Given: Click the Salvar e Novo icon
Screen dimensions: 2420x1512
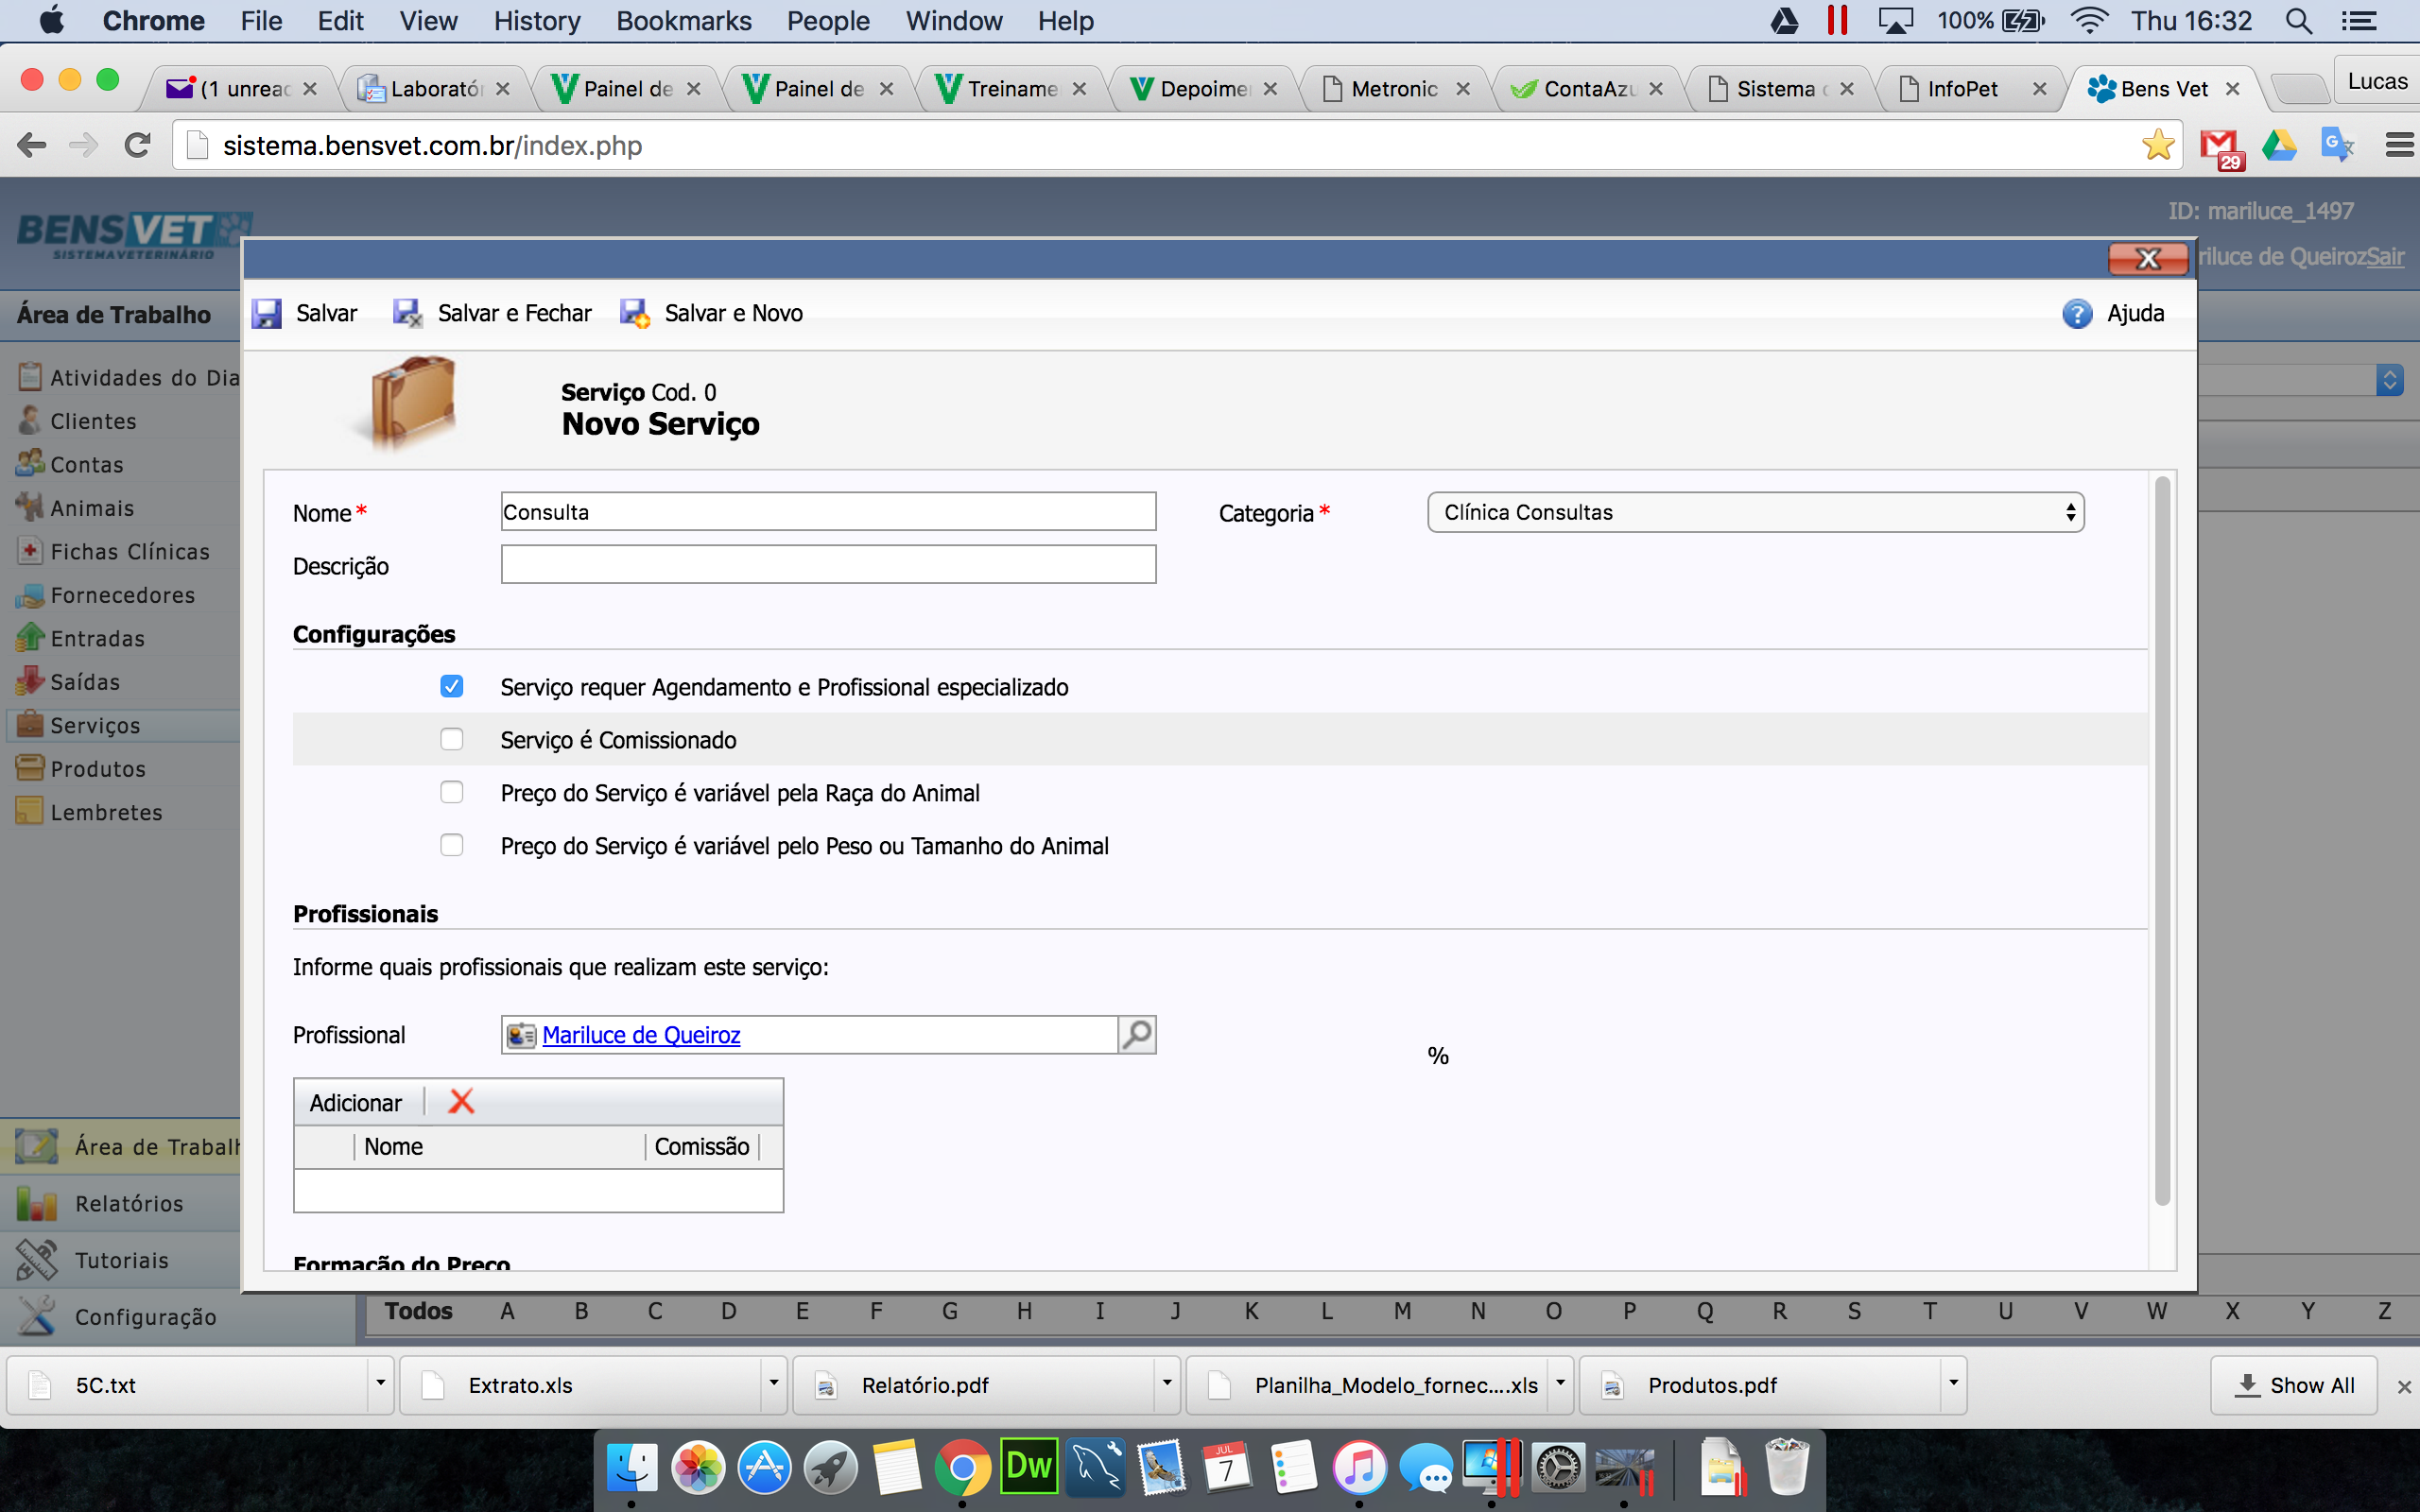Looking at the screenshot, I should click(634, 314).
